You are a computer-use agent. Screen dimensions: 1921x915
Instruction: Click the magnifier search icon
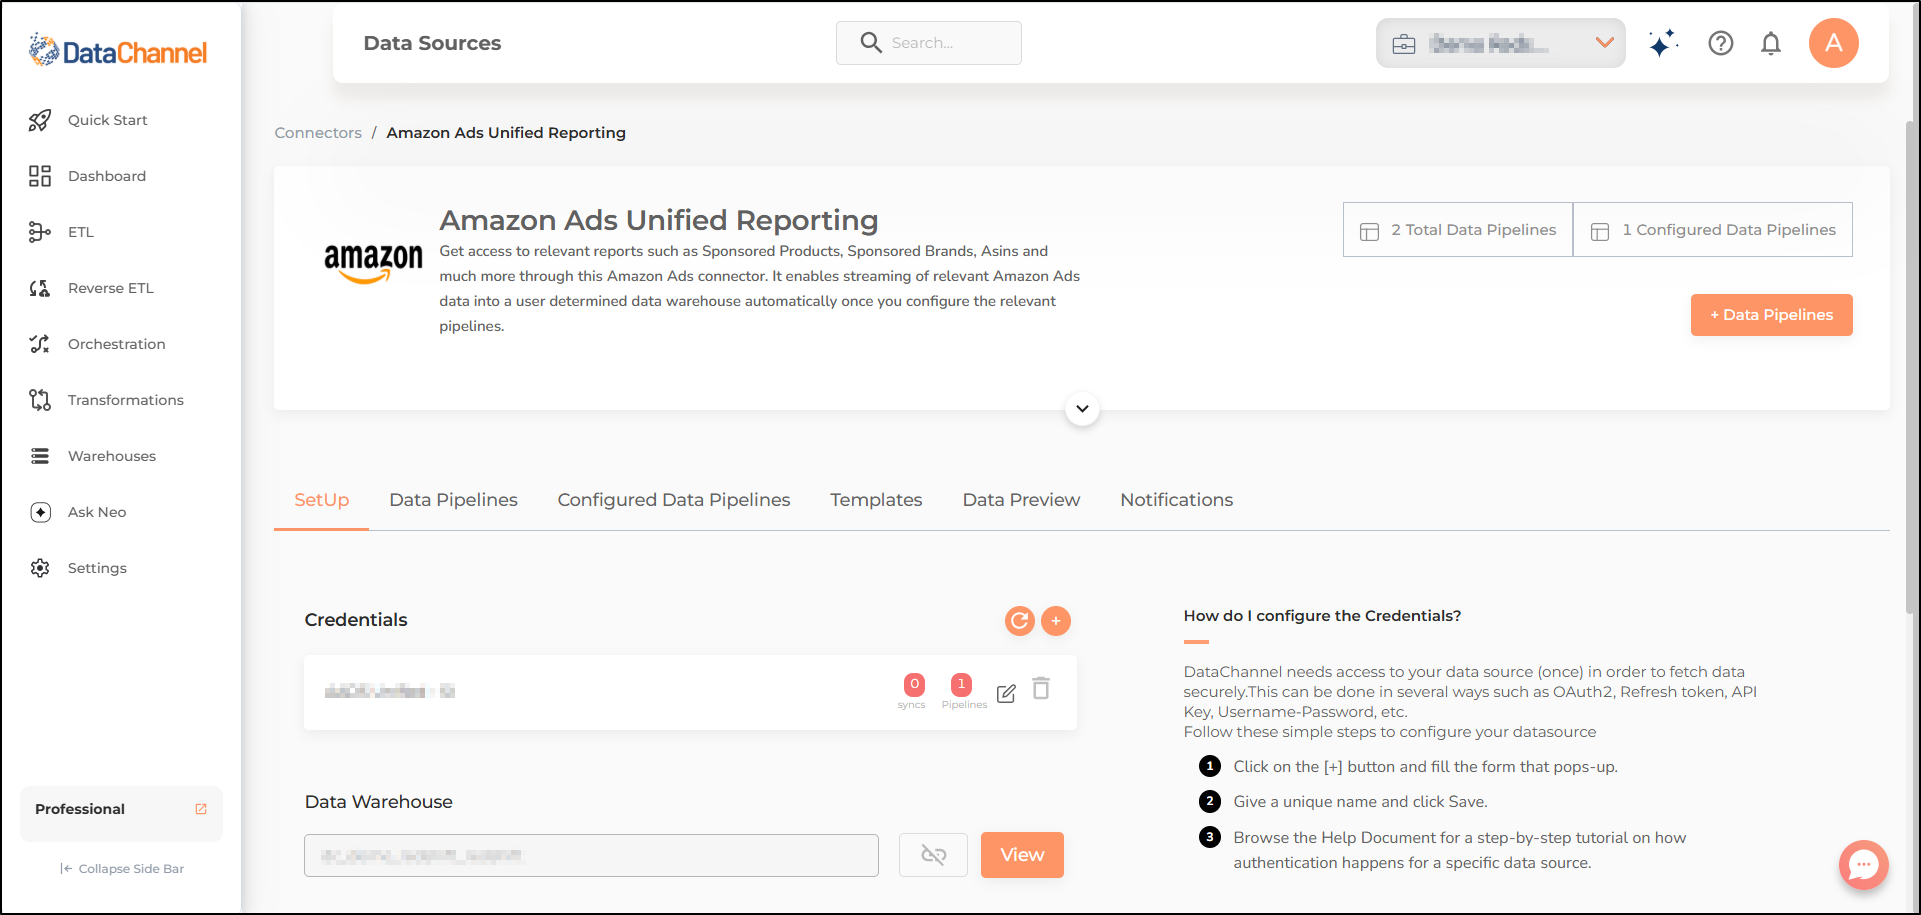[871, 43]
